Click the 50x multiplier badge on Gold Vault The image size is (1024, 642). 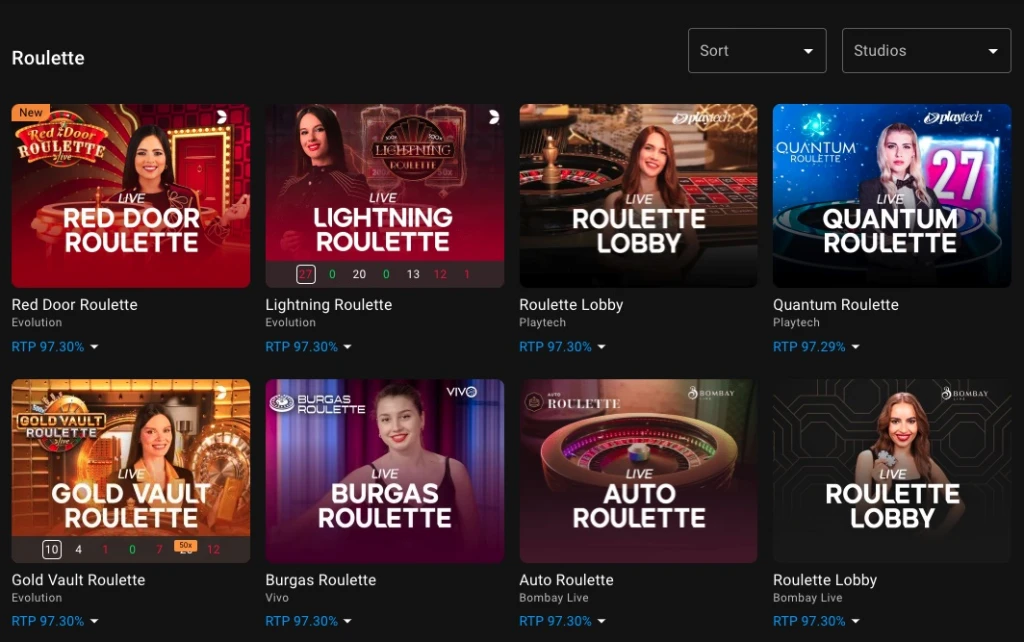point(184,546)
